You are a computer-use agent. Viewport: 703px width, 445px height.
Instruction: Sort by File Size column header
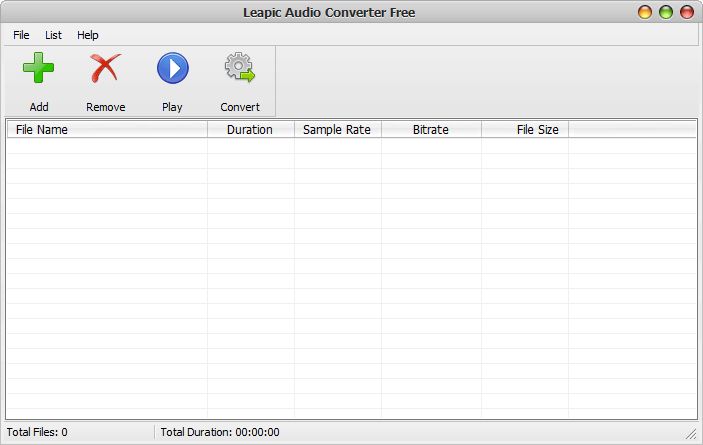click(x=525, y=130)
